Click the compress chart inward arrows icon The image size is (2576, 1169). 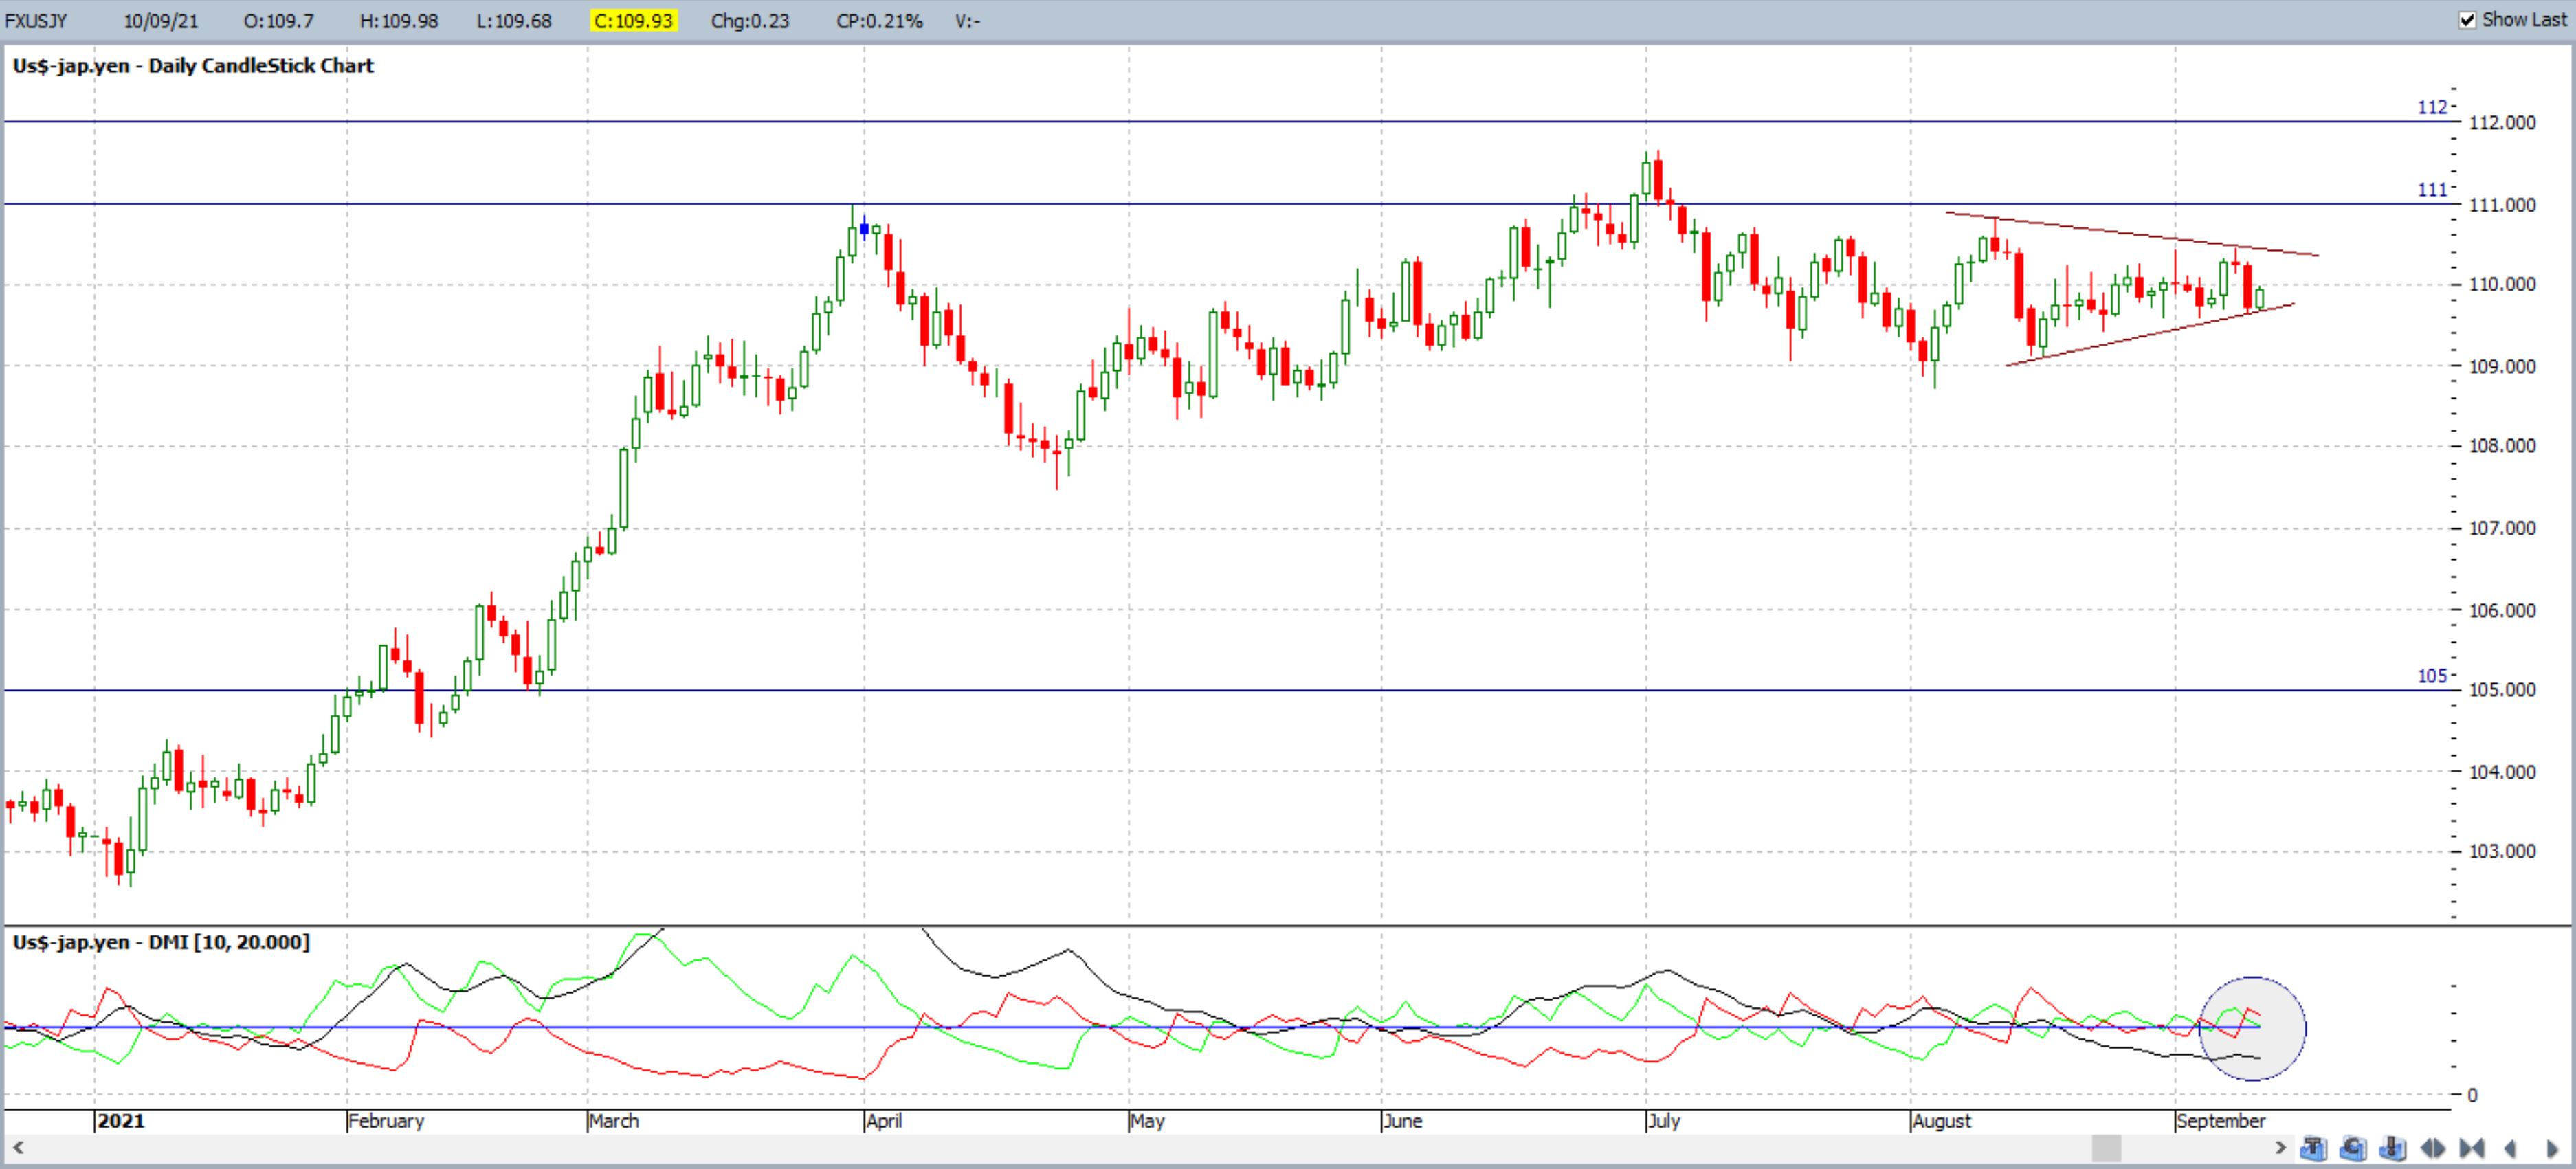pyautogui.click(x=2471, y=1148)
